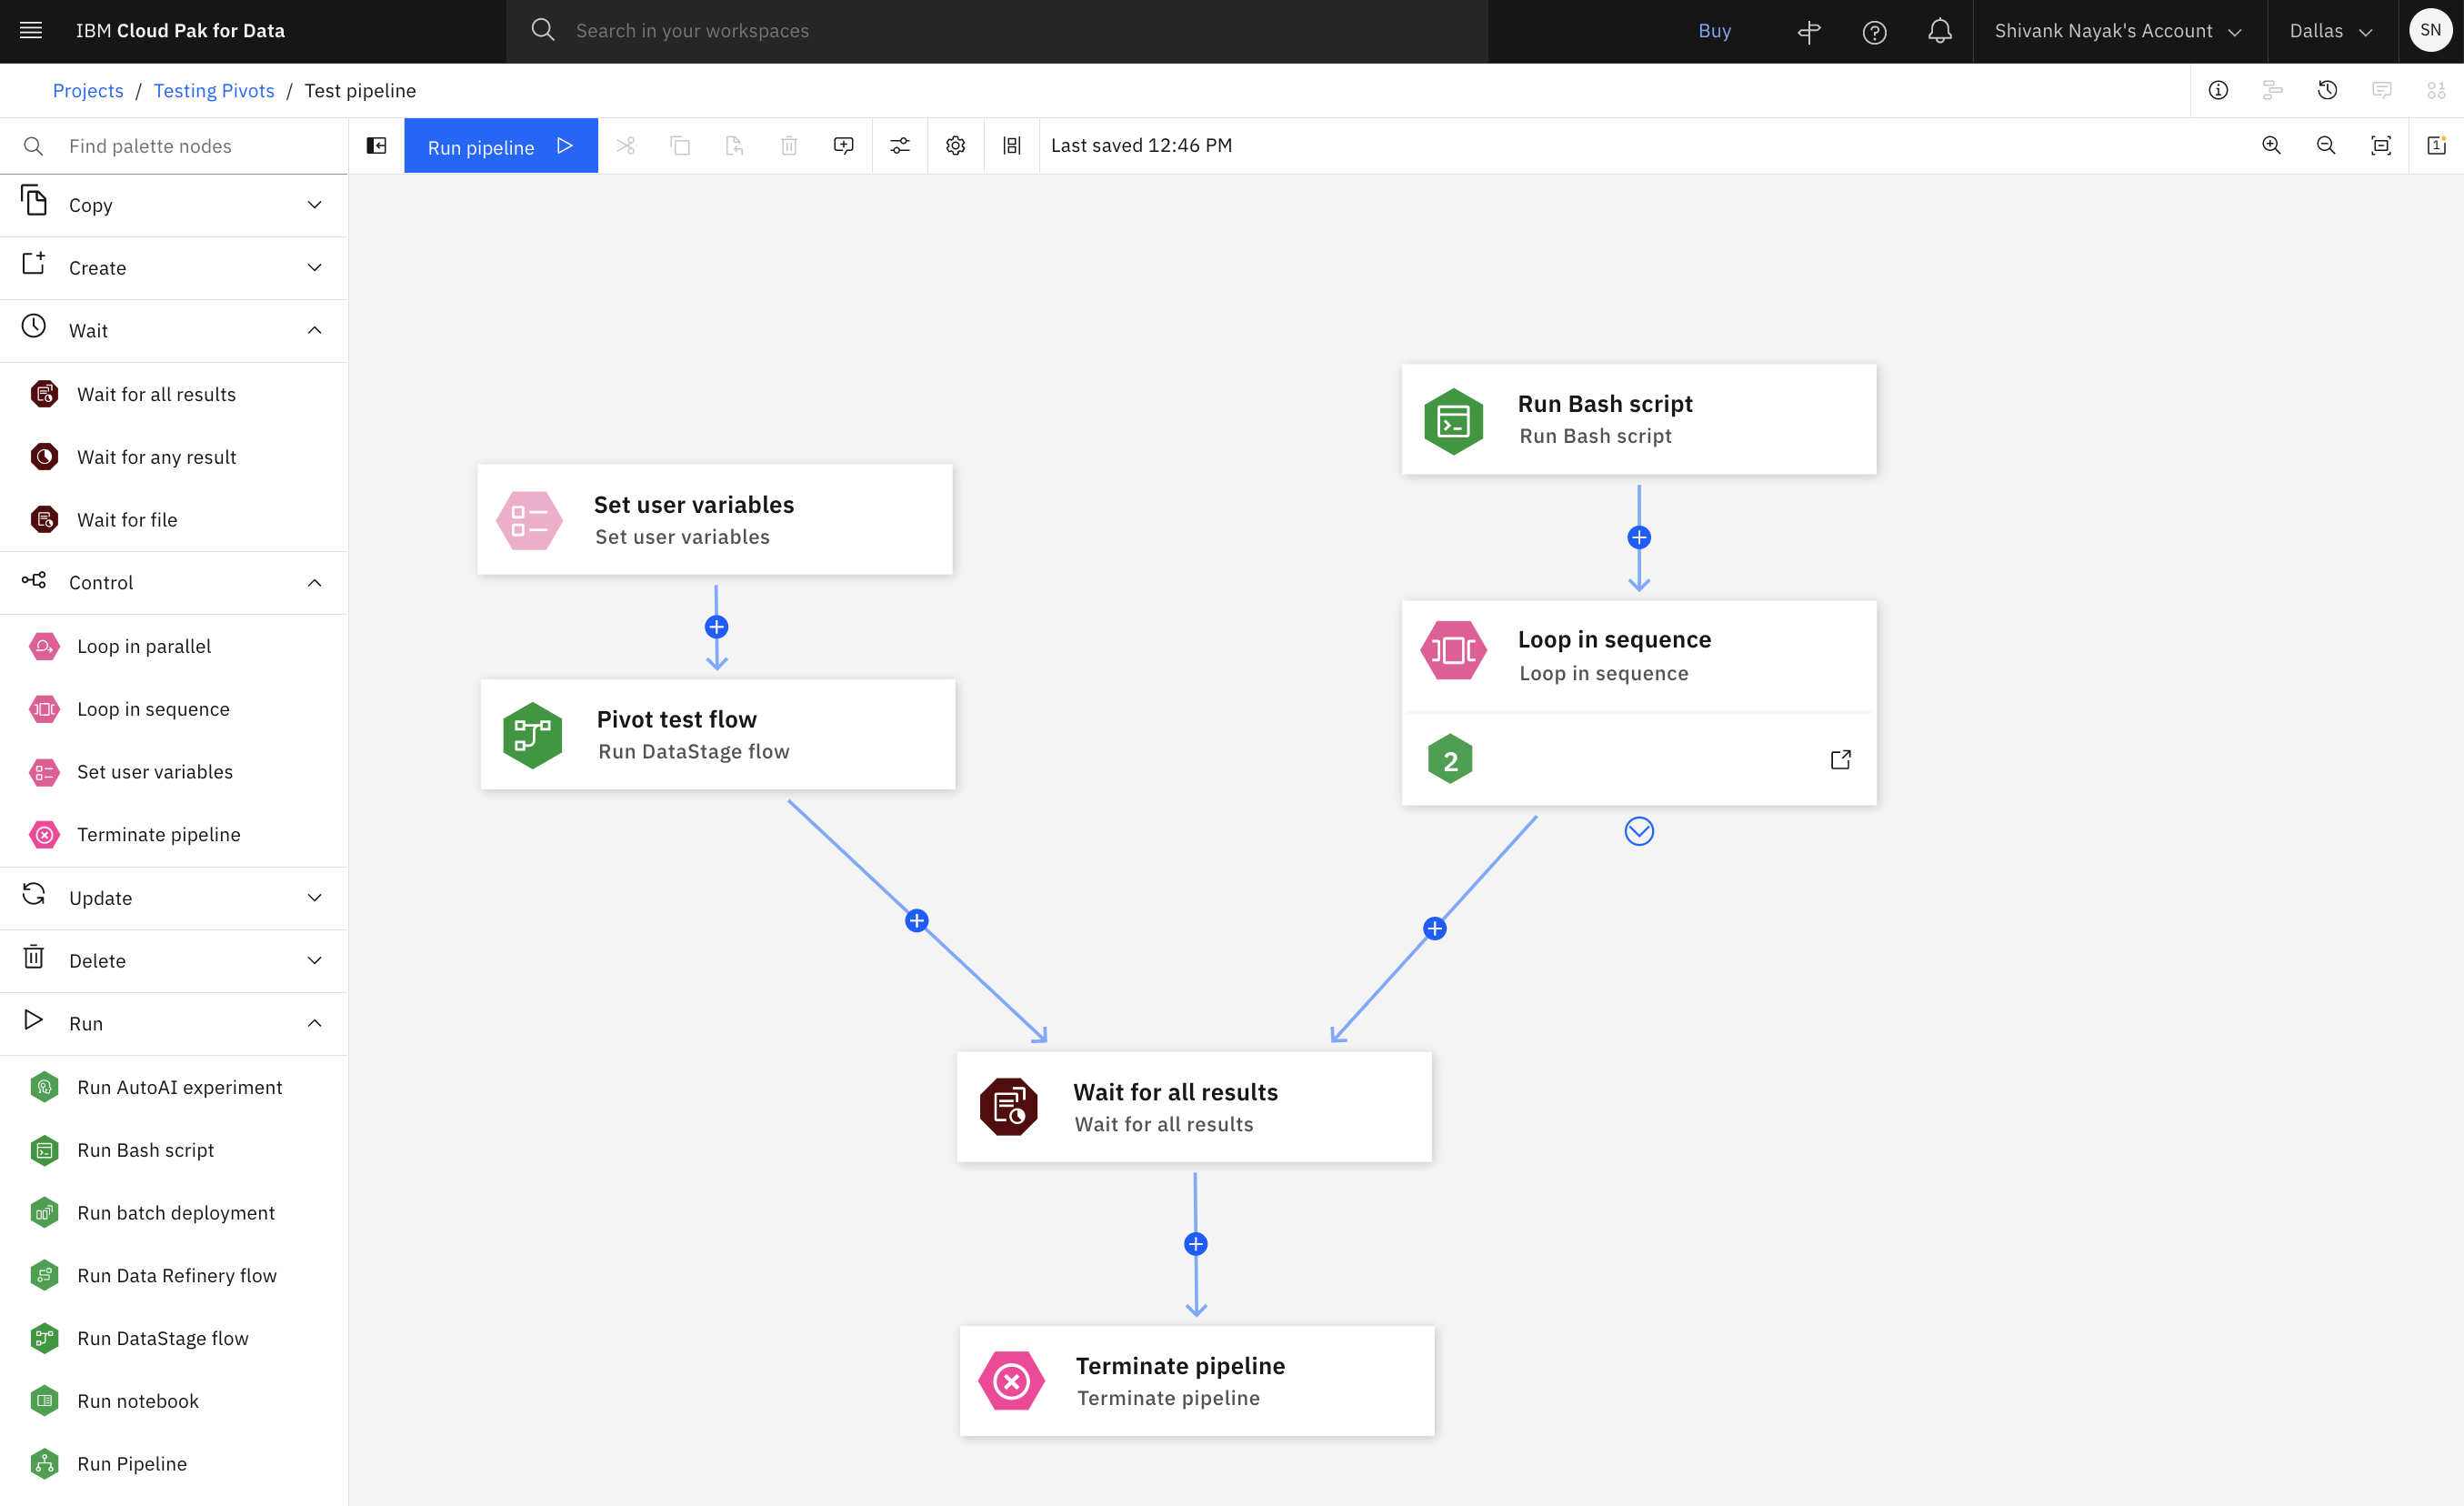This screenshot has height=1506, width=2464.
Task: Click the plus on link from Loop in sequence
Action: point(1435,929)
